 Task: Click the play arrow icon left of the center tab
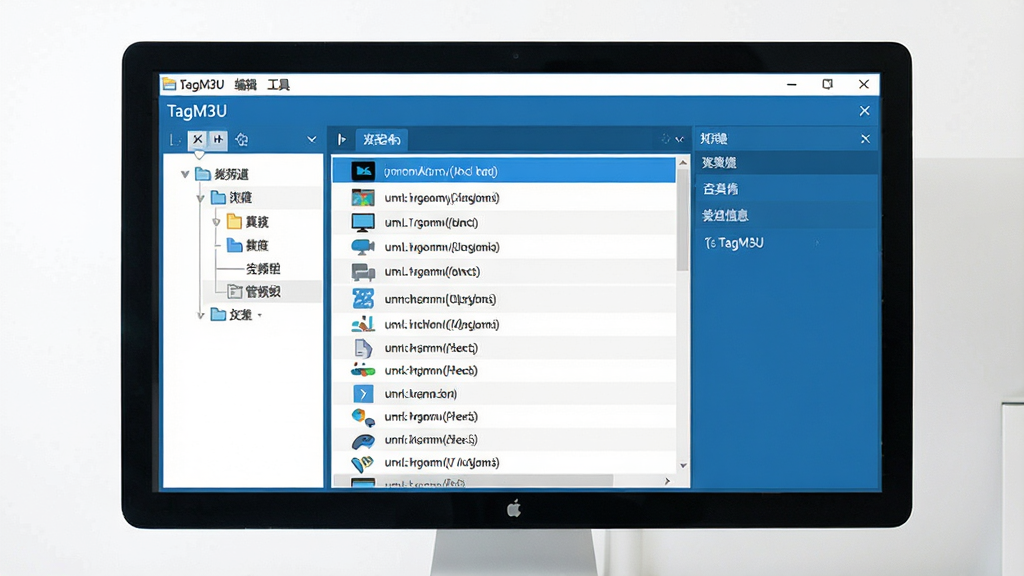tap(342, 139)
